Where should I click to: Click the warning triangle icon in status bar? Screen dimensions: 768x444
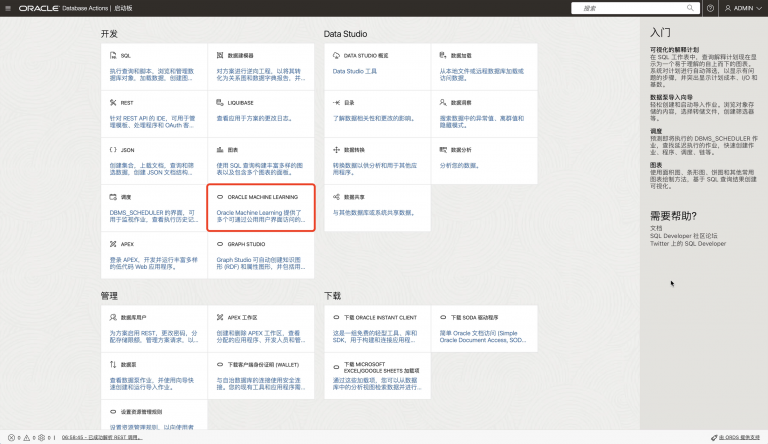pyautogui.click(x=26, y=438)
